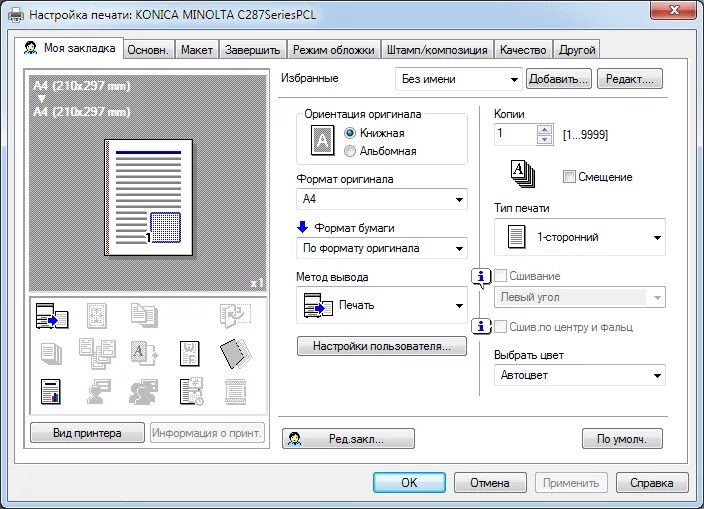Click the page margin arrows icon in the settings grid
The height and width of the screenshot is (509, 704).
(x=97, y=316)
